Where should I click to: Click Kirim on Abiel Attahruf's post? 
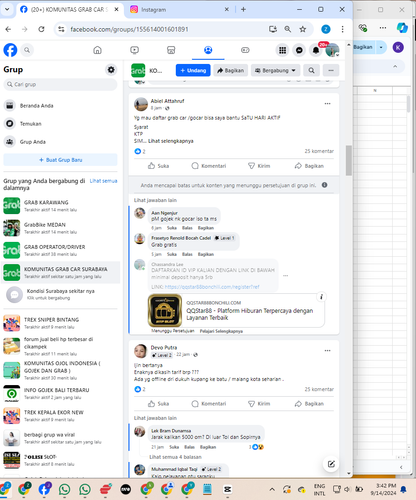[259, 166]
